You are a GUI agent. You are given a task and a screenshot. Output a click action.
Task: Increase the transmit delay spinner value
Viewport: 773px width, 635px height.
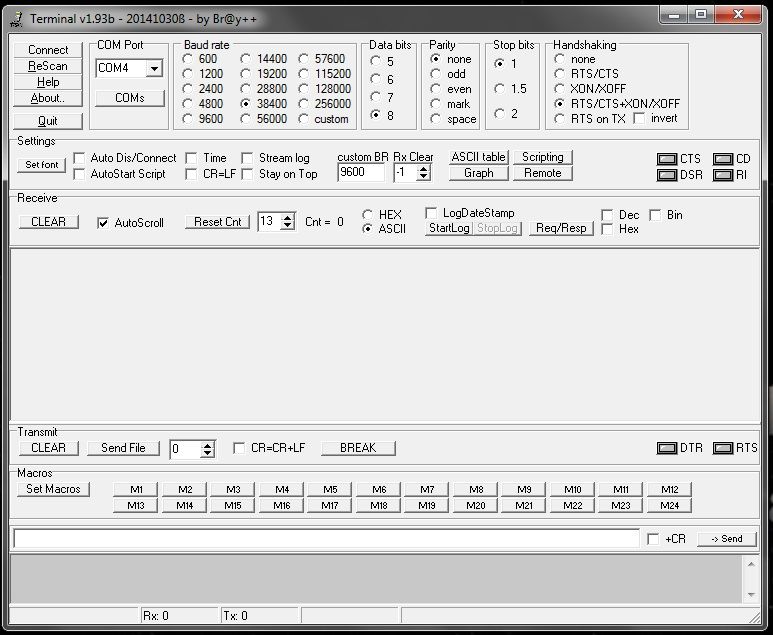click(x=208, y=445)
